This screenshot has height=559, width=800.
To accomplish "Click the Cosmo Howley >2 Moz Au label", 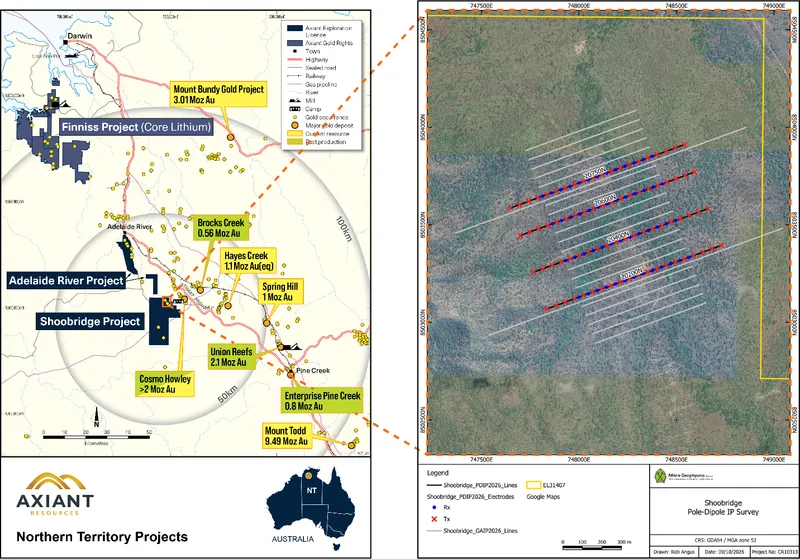I will [x=165, y=384].
